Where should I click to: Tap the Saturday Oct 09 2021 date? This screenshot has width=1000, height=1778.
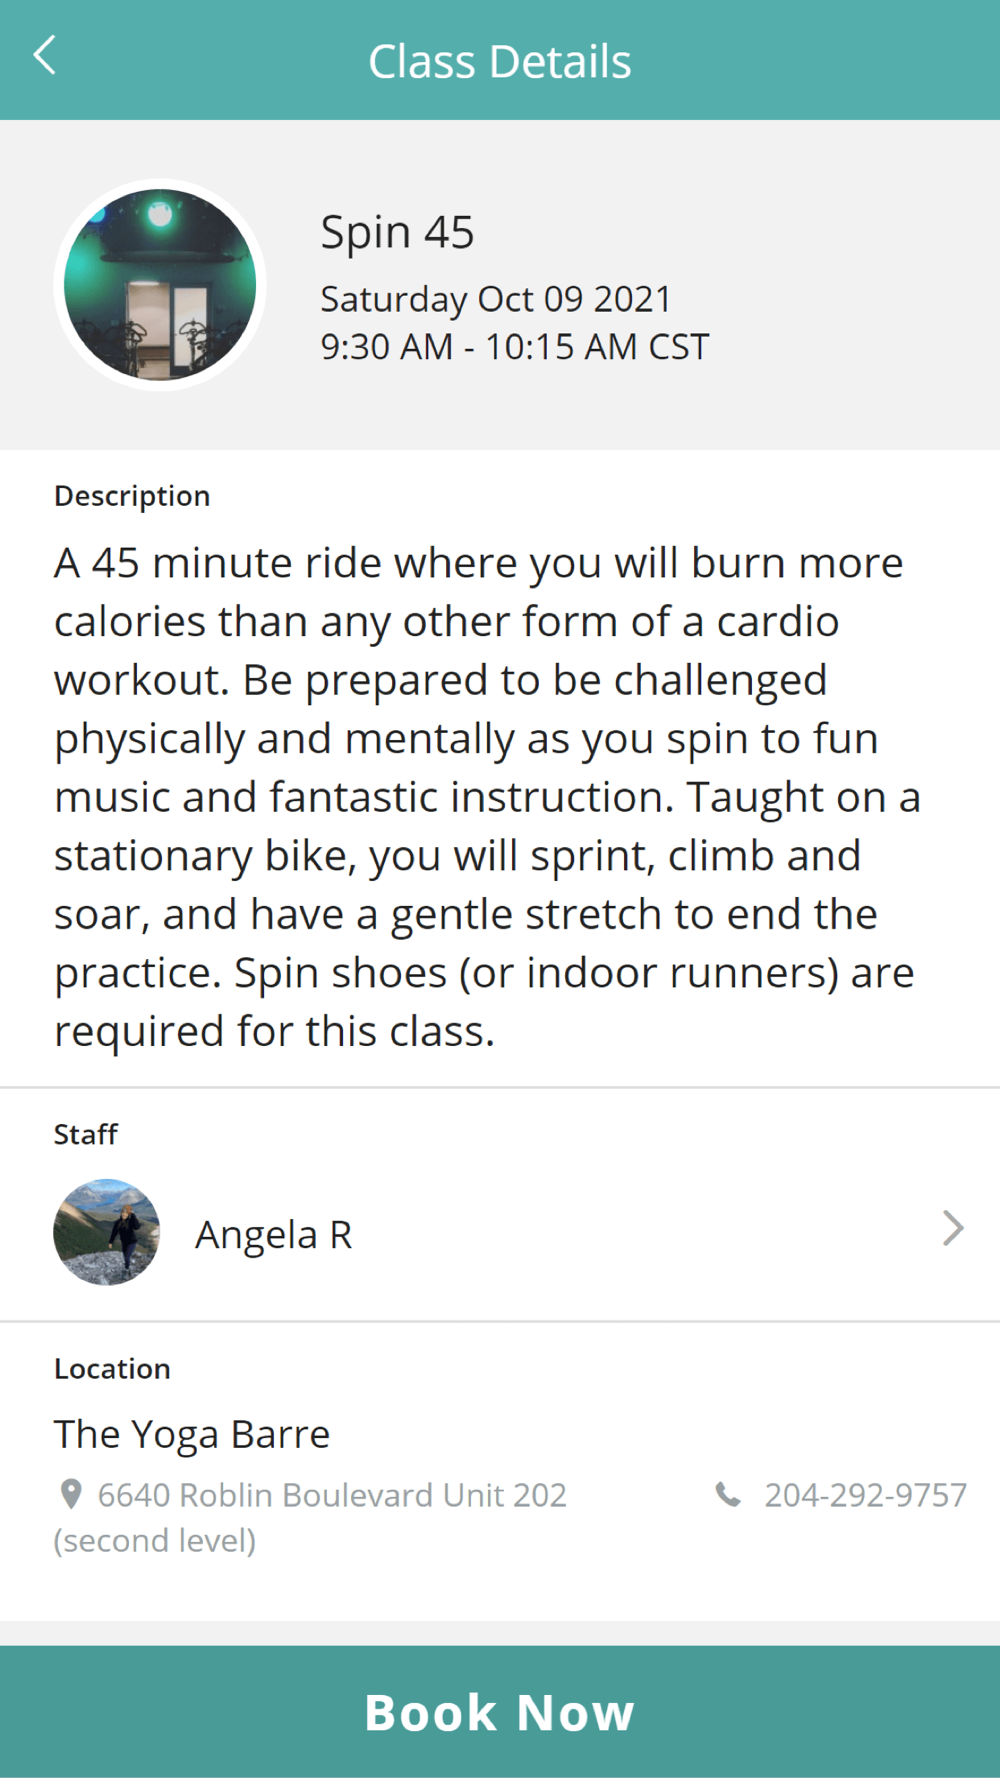point(496,299)
